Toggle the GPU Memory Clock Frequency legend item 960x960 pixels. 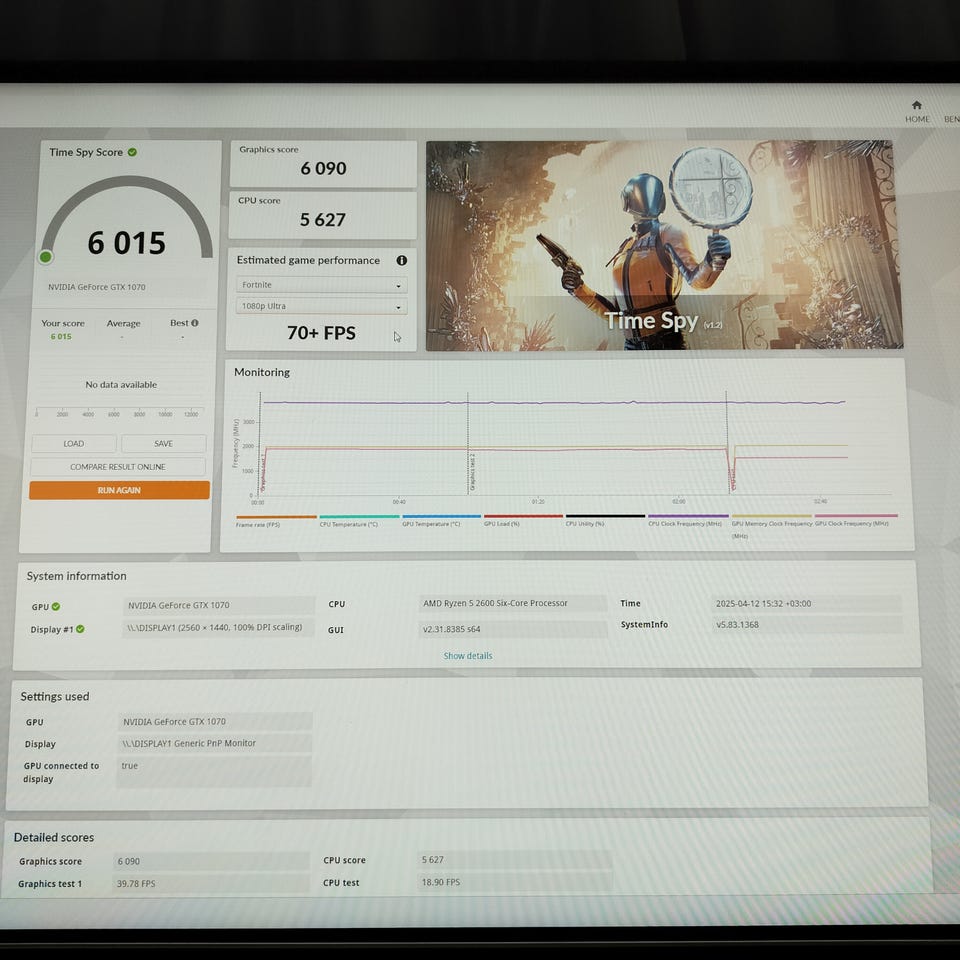pos(771,525)
